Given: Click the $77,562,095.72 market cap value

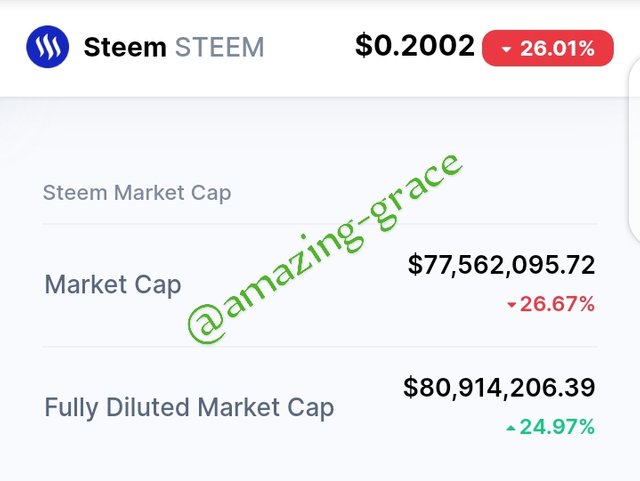Looking at the screenshot, I should point(501,265).
